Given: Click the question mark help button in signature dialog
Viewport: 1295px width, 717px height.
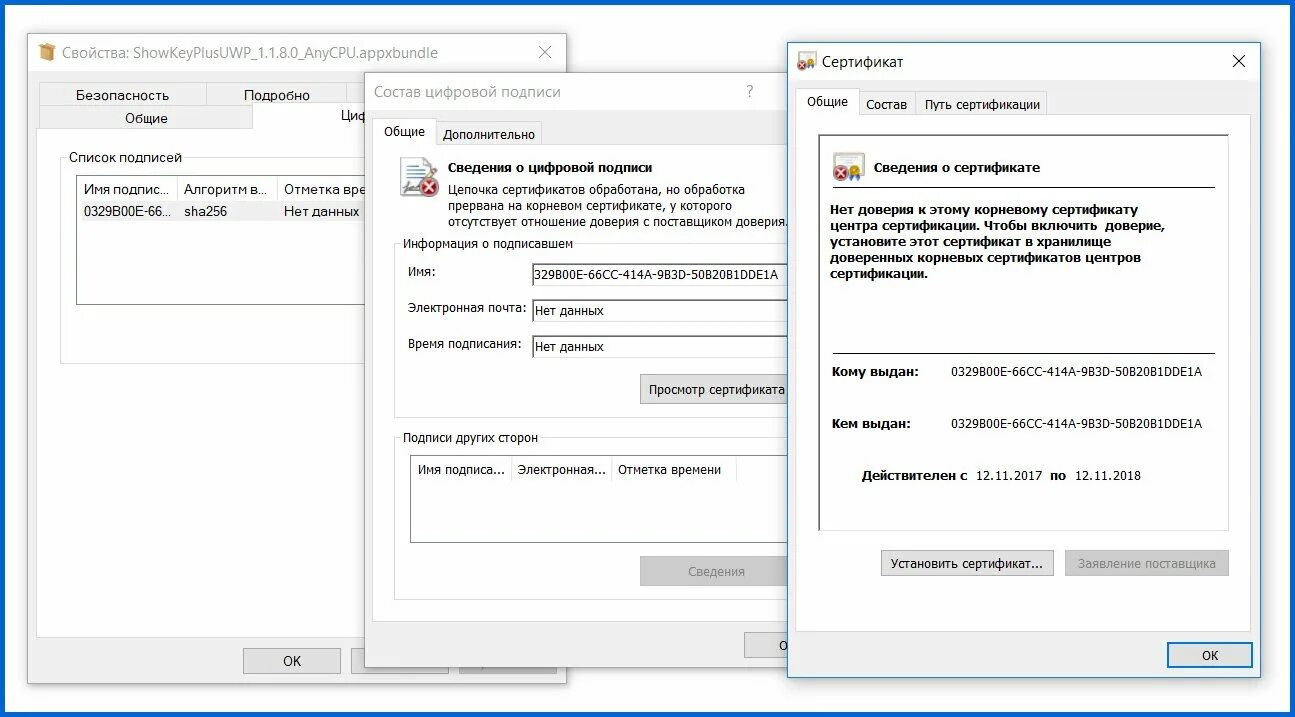Looking at the screenshot, I should tap(750, 91).
